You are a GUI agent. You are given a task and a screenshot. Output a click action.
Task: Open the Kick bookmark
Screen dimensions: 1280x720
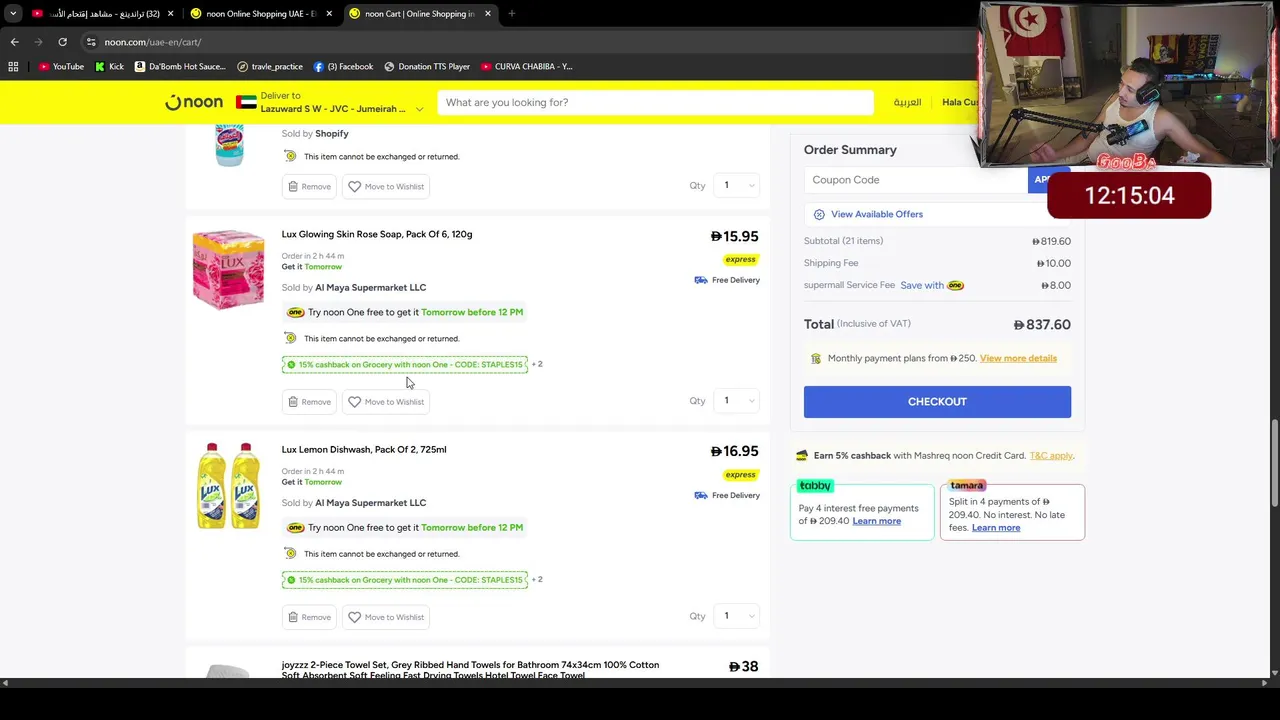(x=110, y=67)
